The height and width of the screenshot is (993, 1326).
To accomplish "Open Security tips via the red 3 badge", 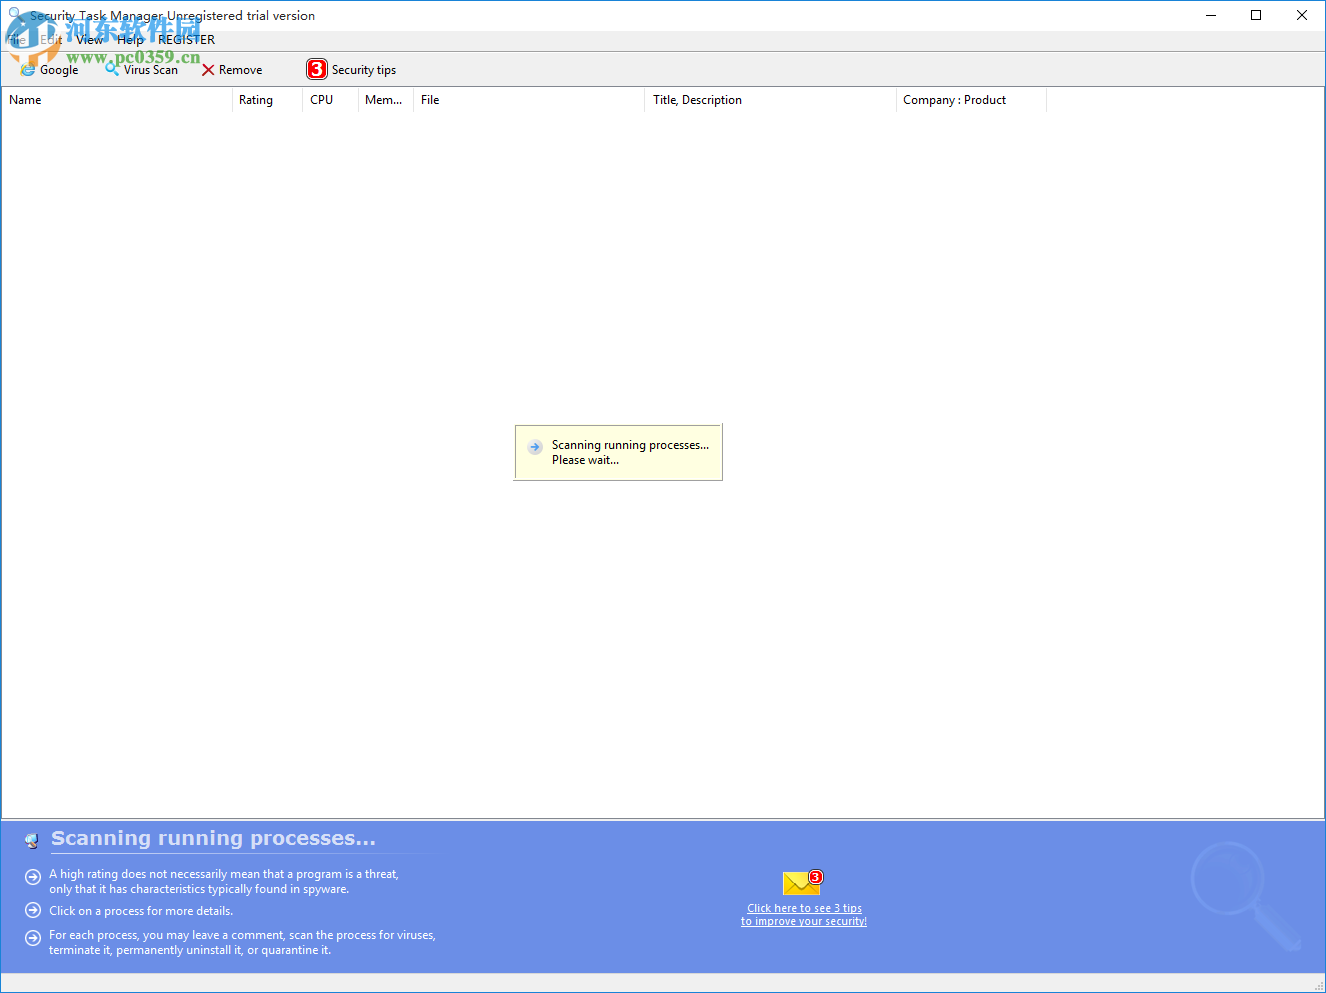I will (318, 69).
